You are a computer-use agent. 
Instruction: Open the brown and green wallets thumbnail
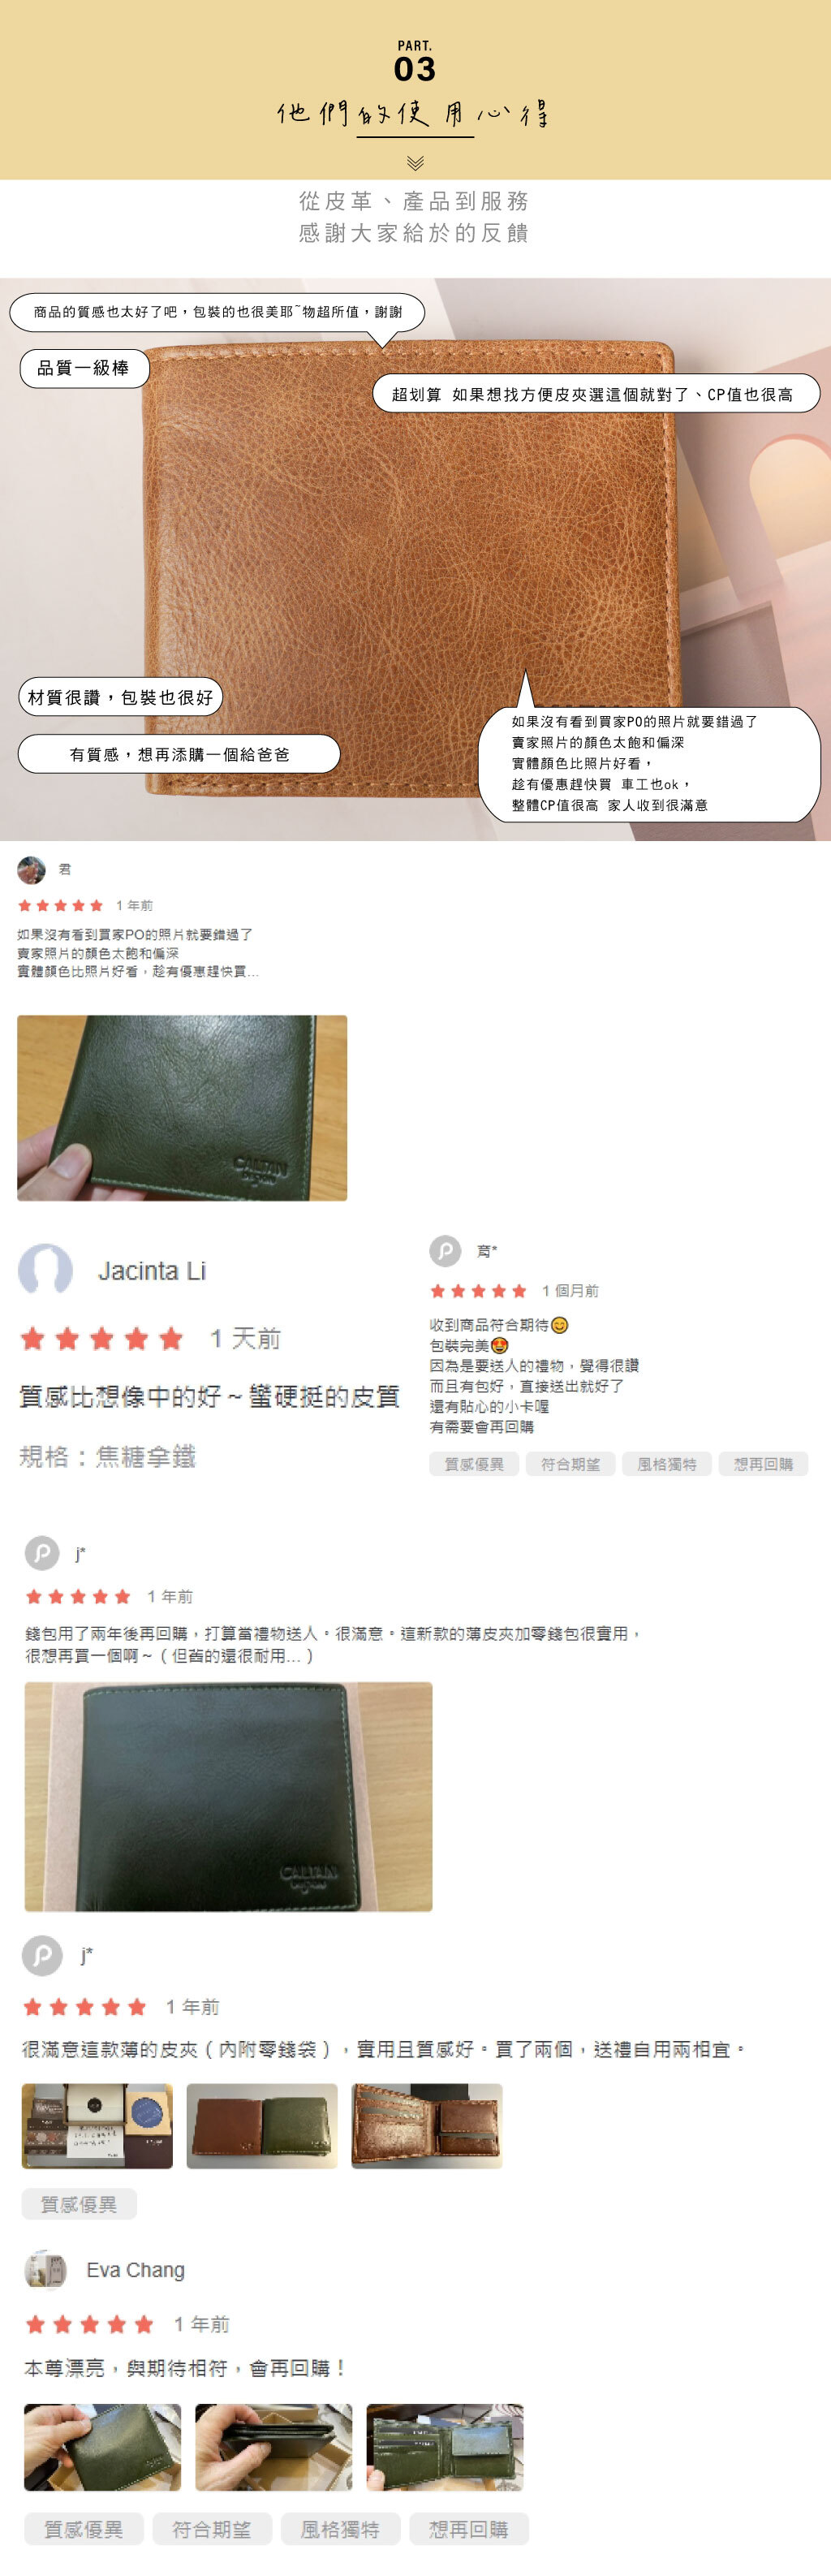tap(262, 2126)
